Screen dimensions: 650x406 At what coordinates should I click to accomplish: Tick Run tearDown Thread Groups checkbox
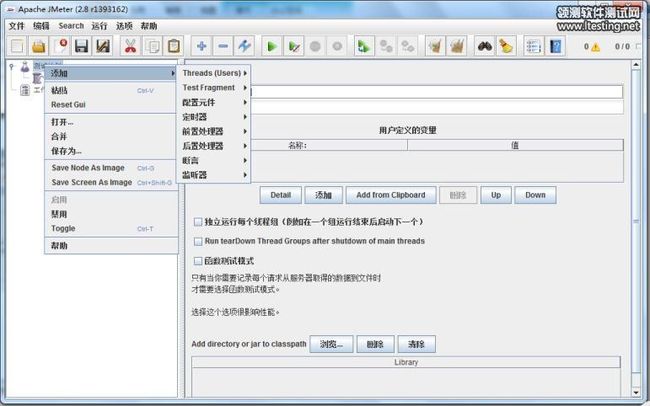point(198,241)
